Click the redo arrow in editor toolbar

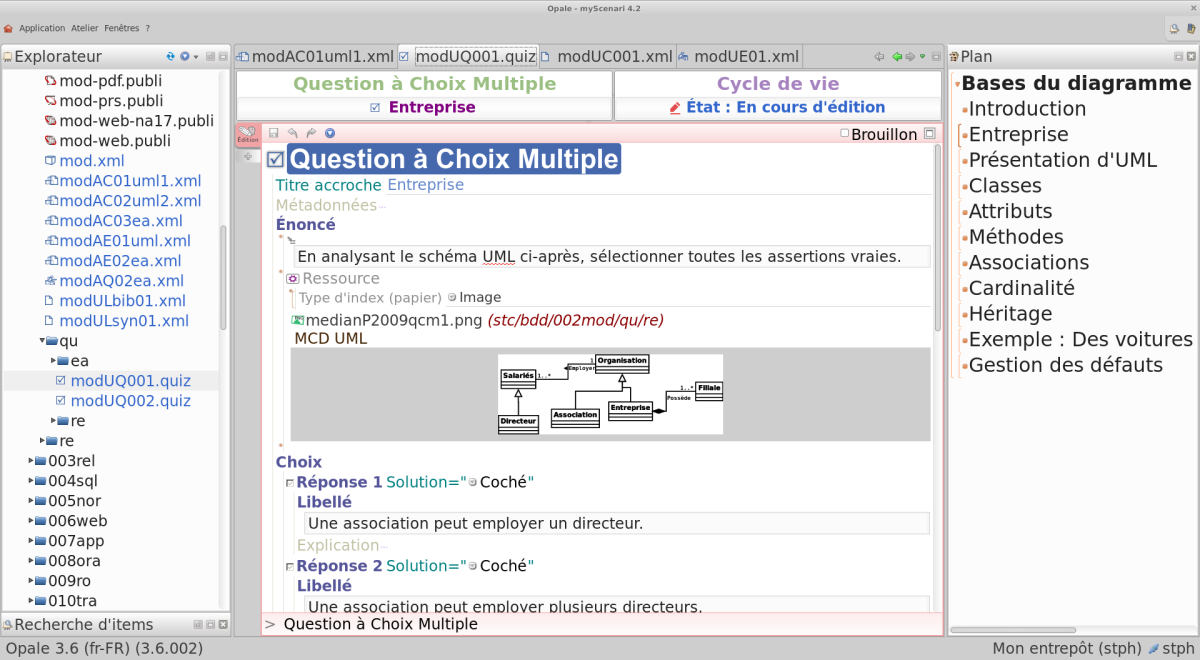(310, 133)
